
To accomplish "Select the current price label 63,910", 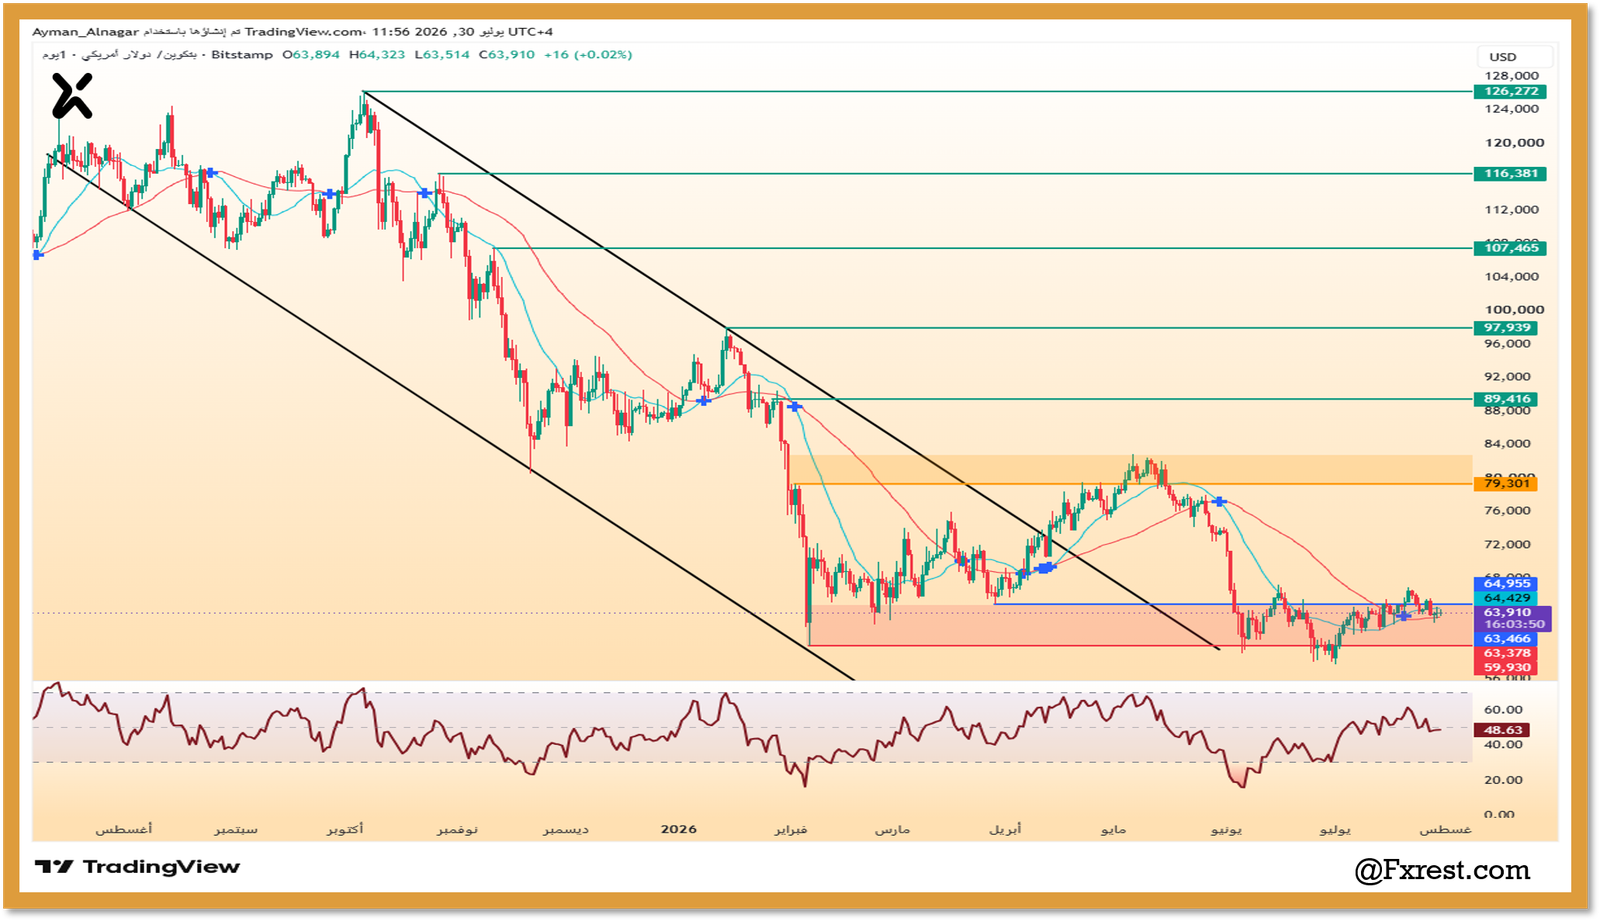I will tap(1506, 612).
